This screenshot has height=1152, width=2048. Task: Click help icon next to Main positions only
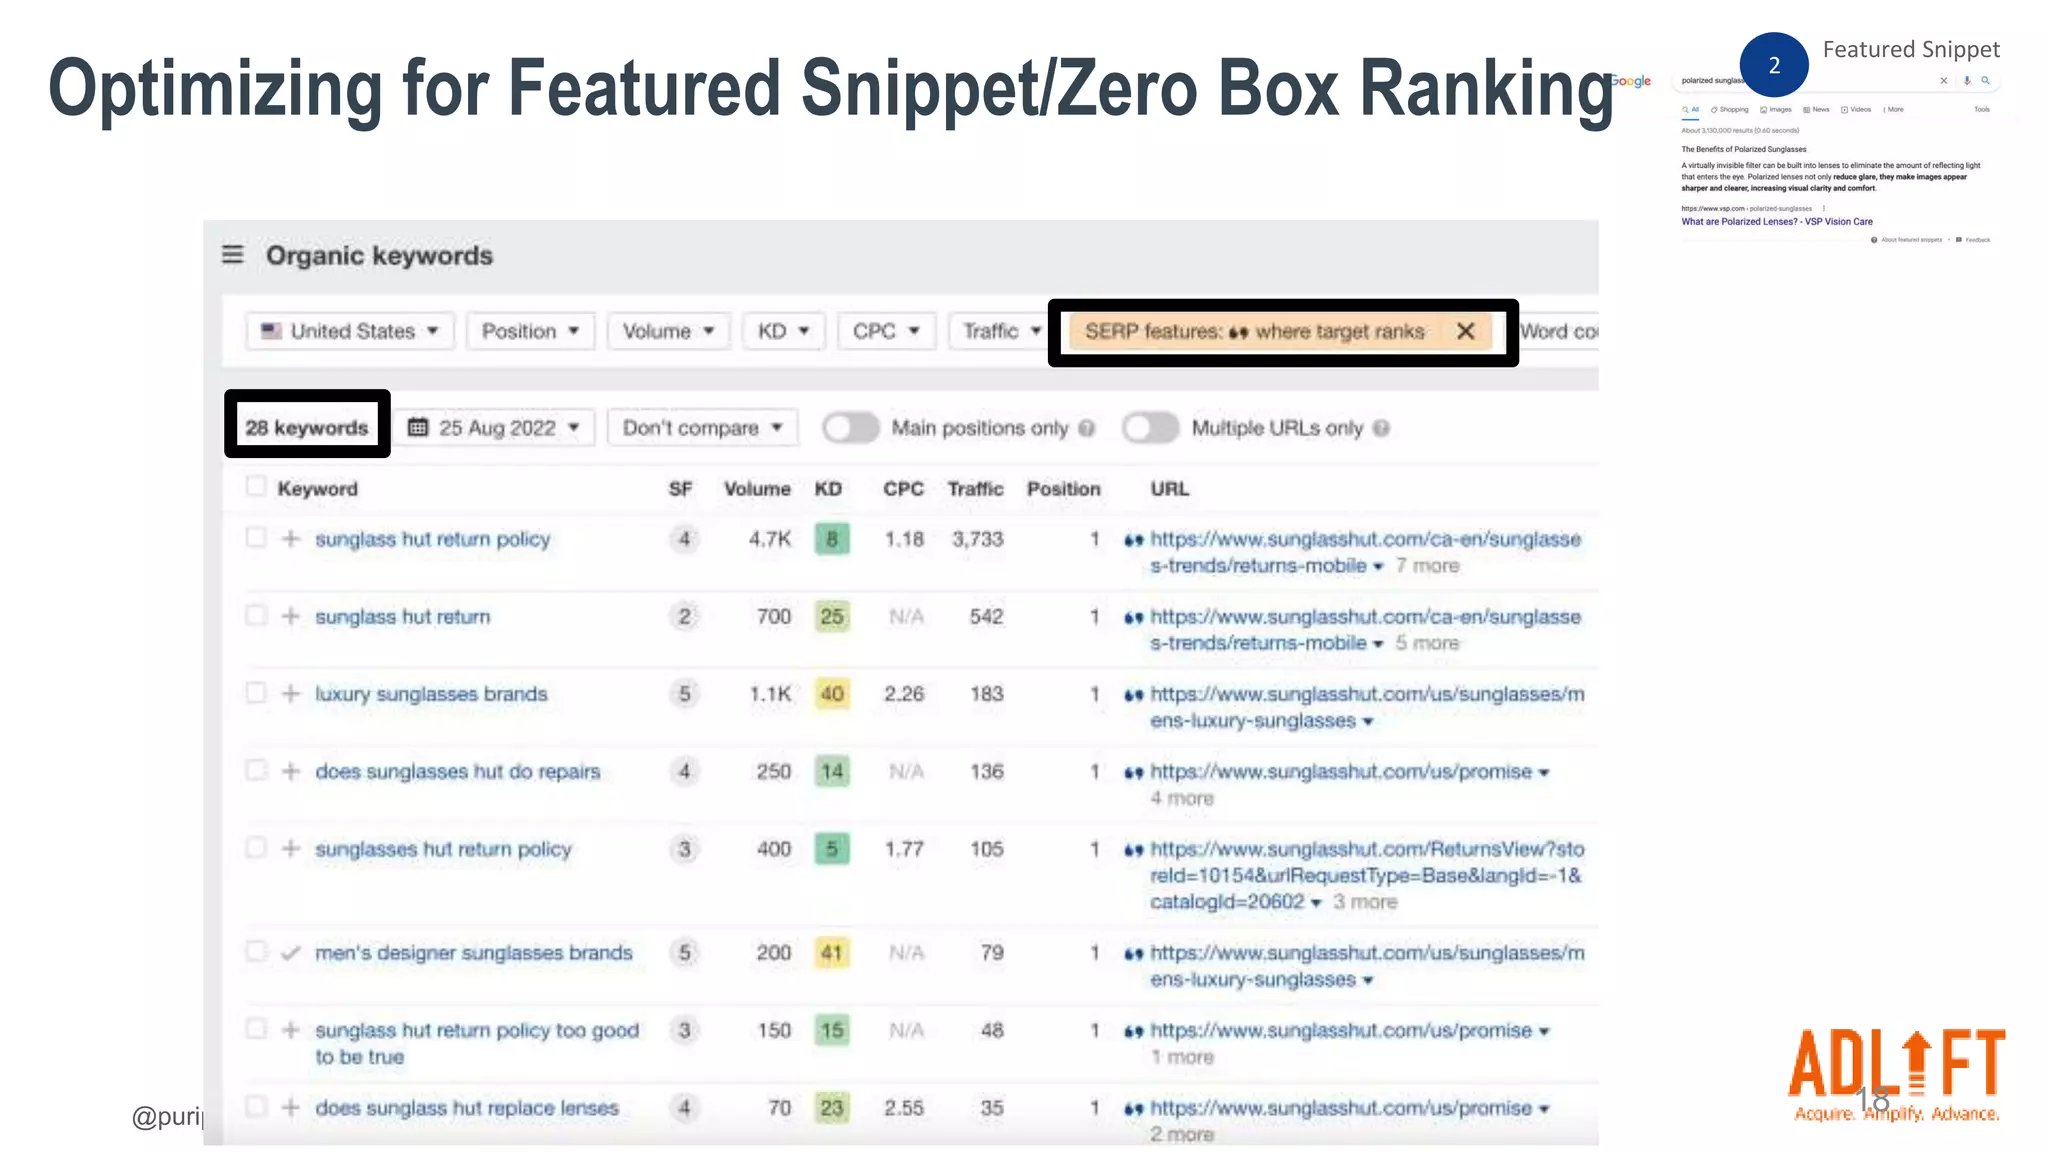click(1087, 428)
